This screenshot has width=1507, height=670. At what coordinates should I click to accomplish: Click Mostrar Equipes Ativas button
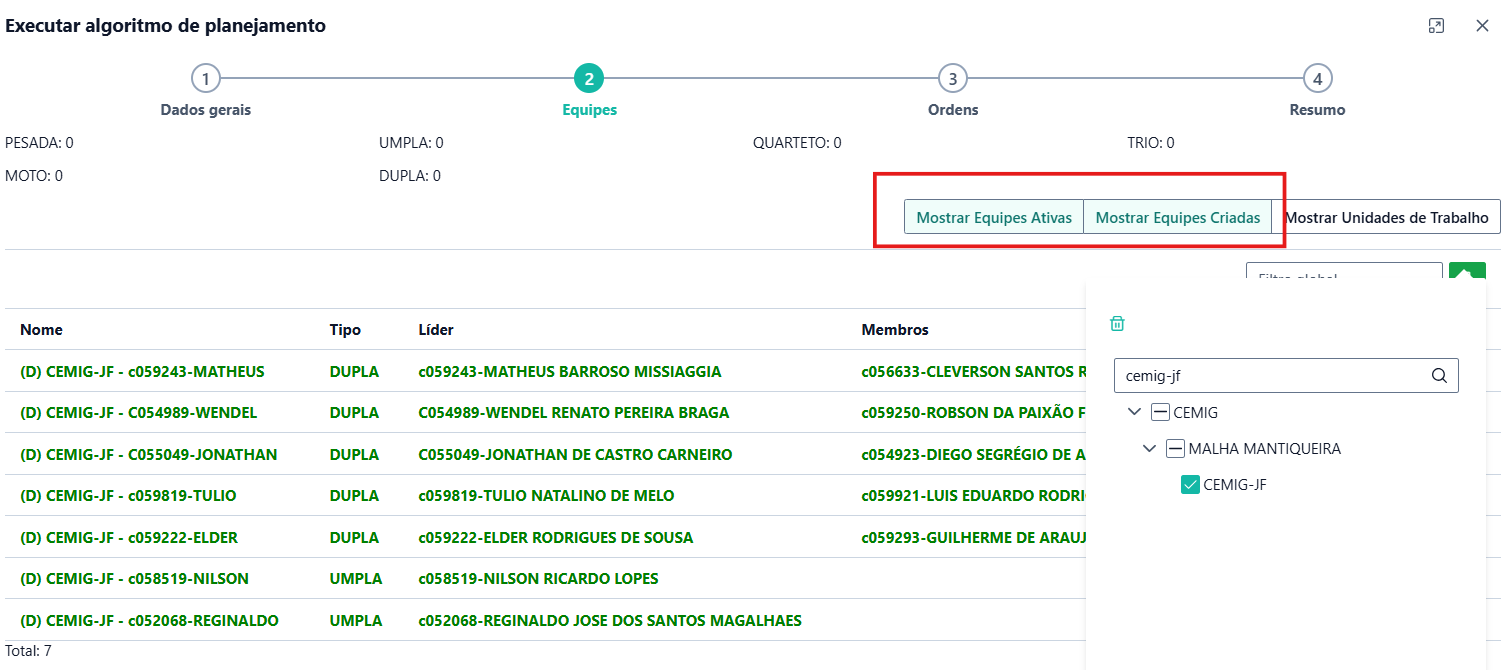993,217
